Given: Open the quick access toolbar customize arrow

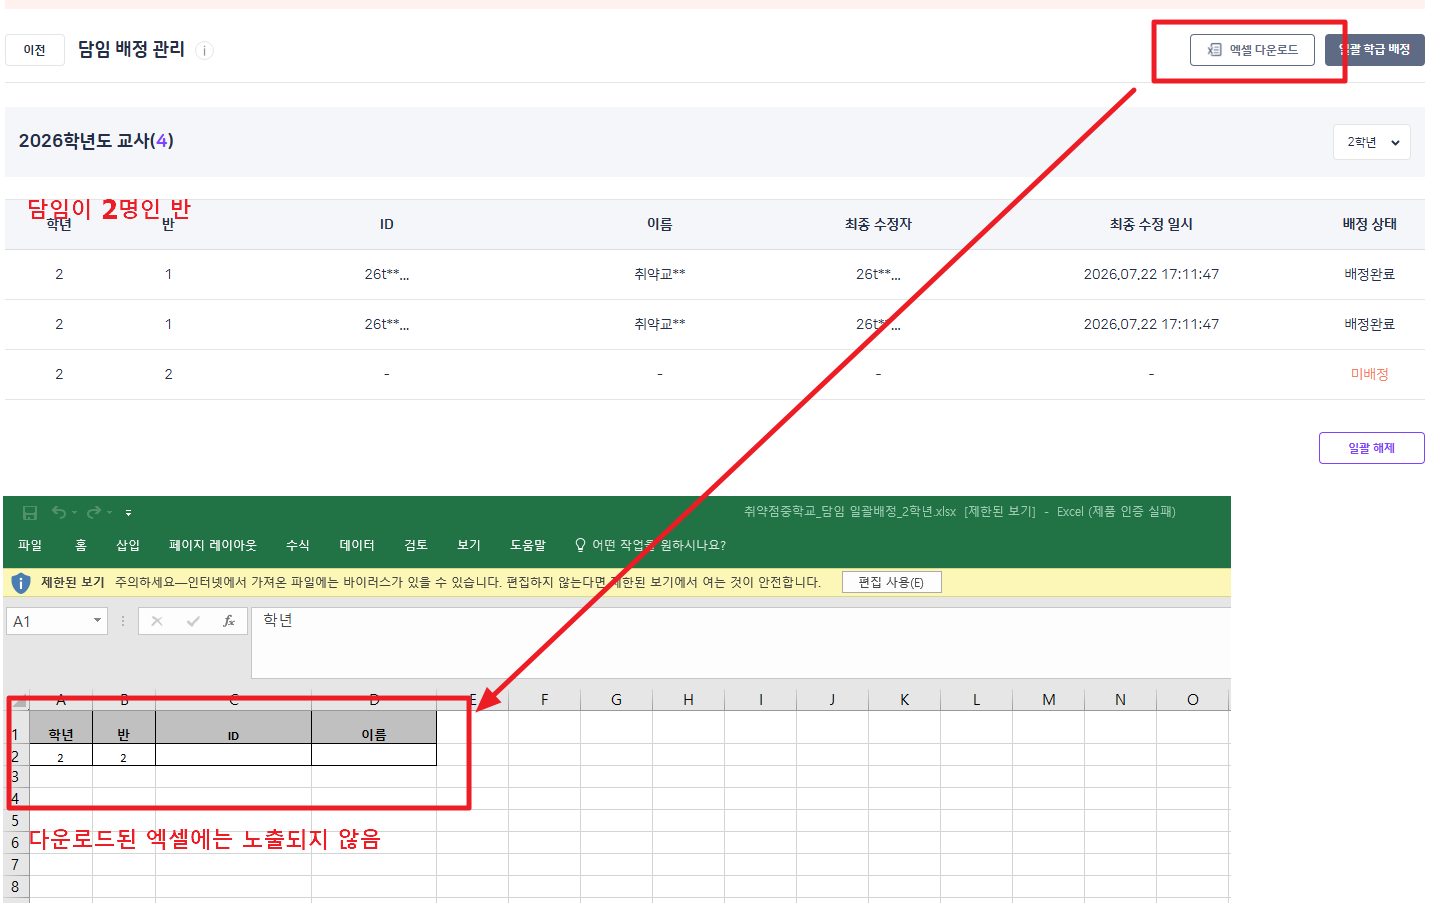Looking at the screenshot, I should tap(128, 513).
